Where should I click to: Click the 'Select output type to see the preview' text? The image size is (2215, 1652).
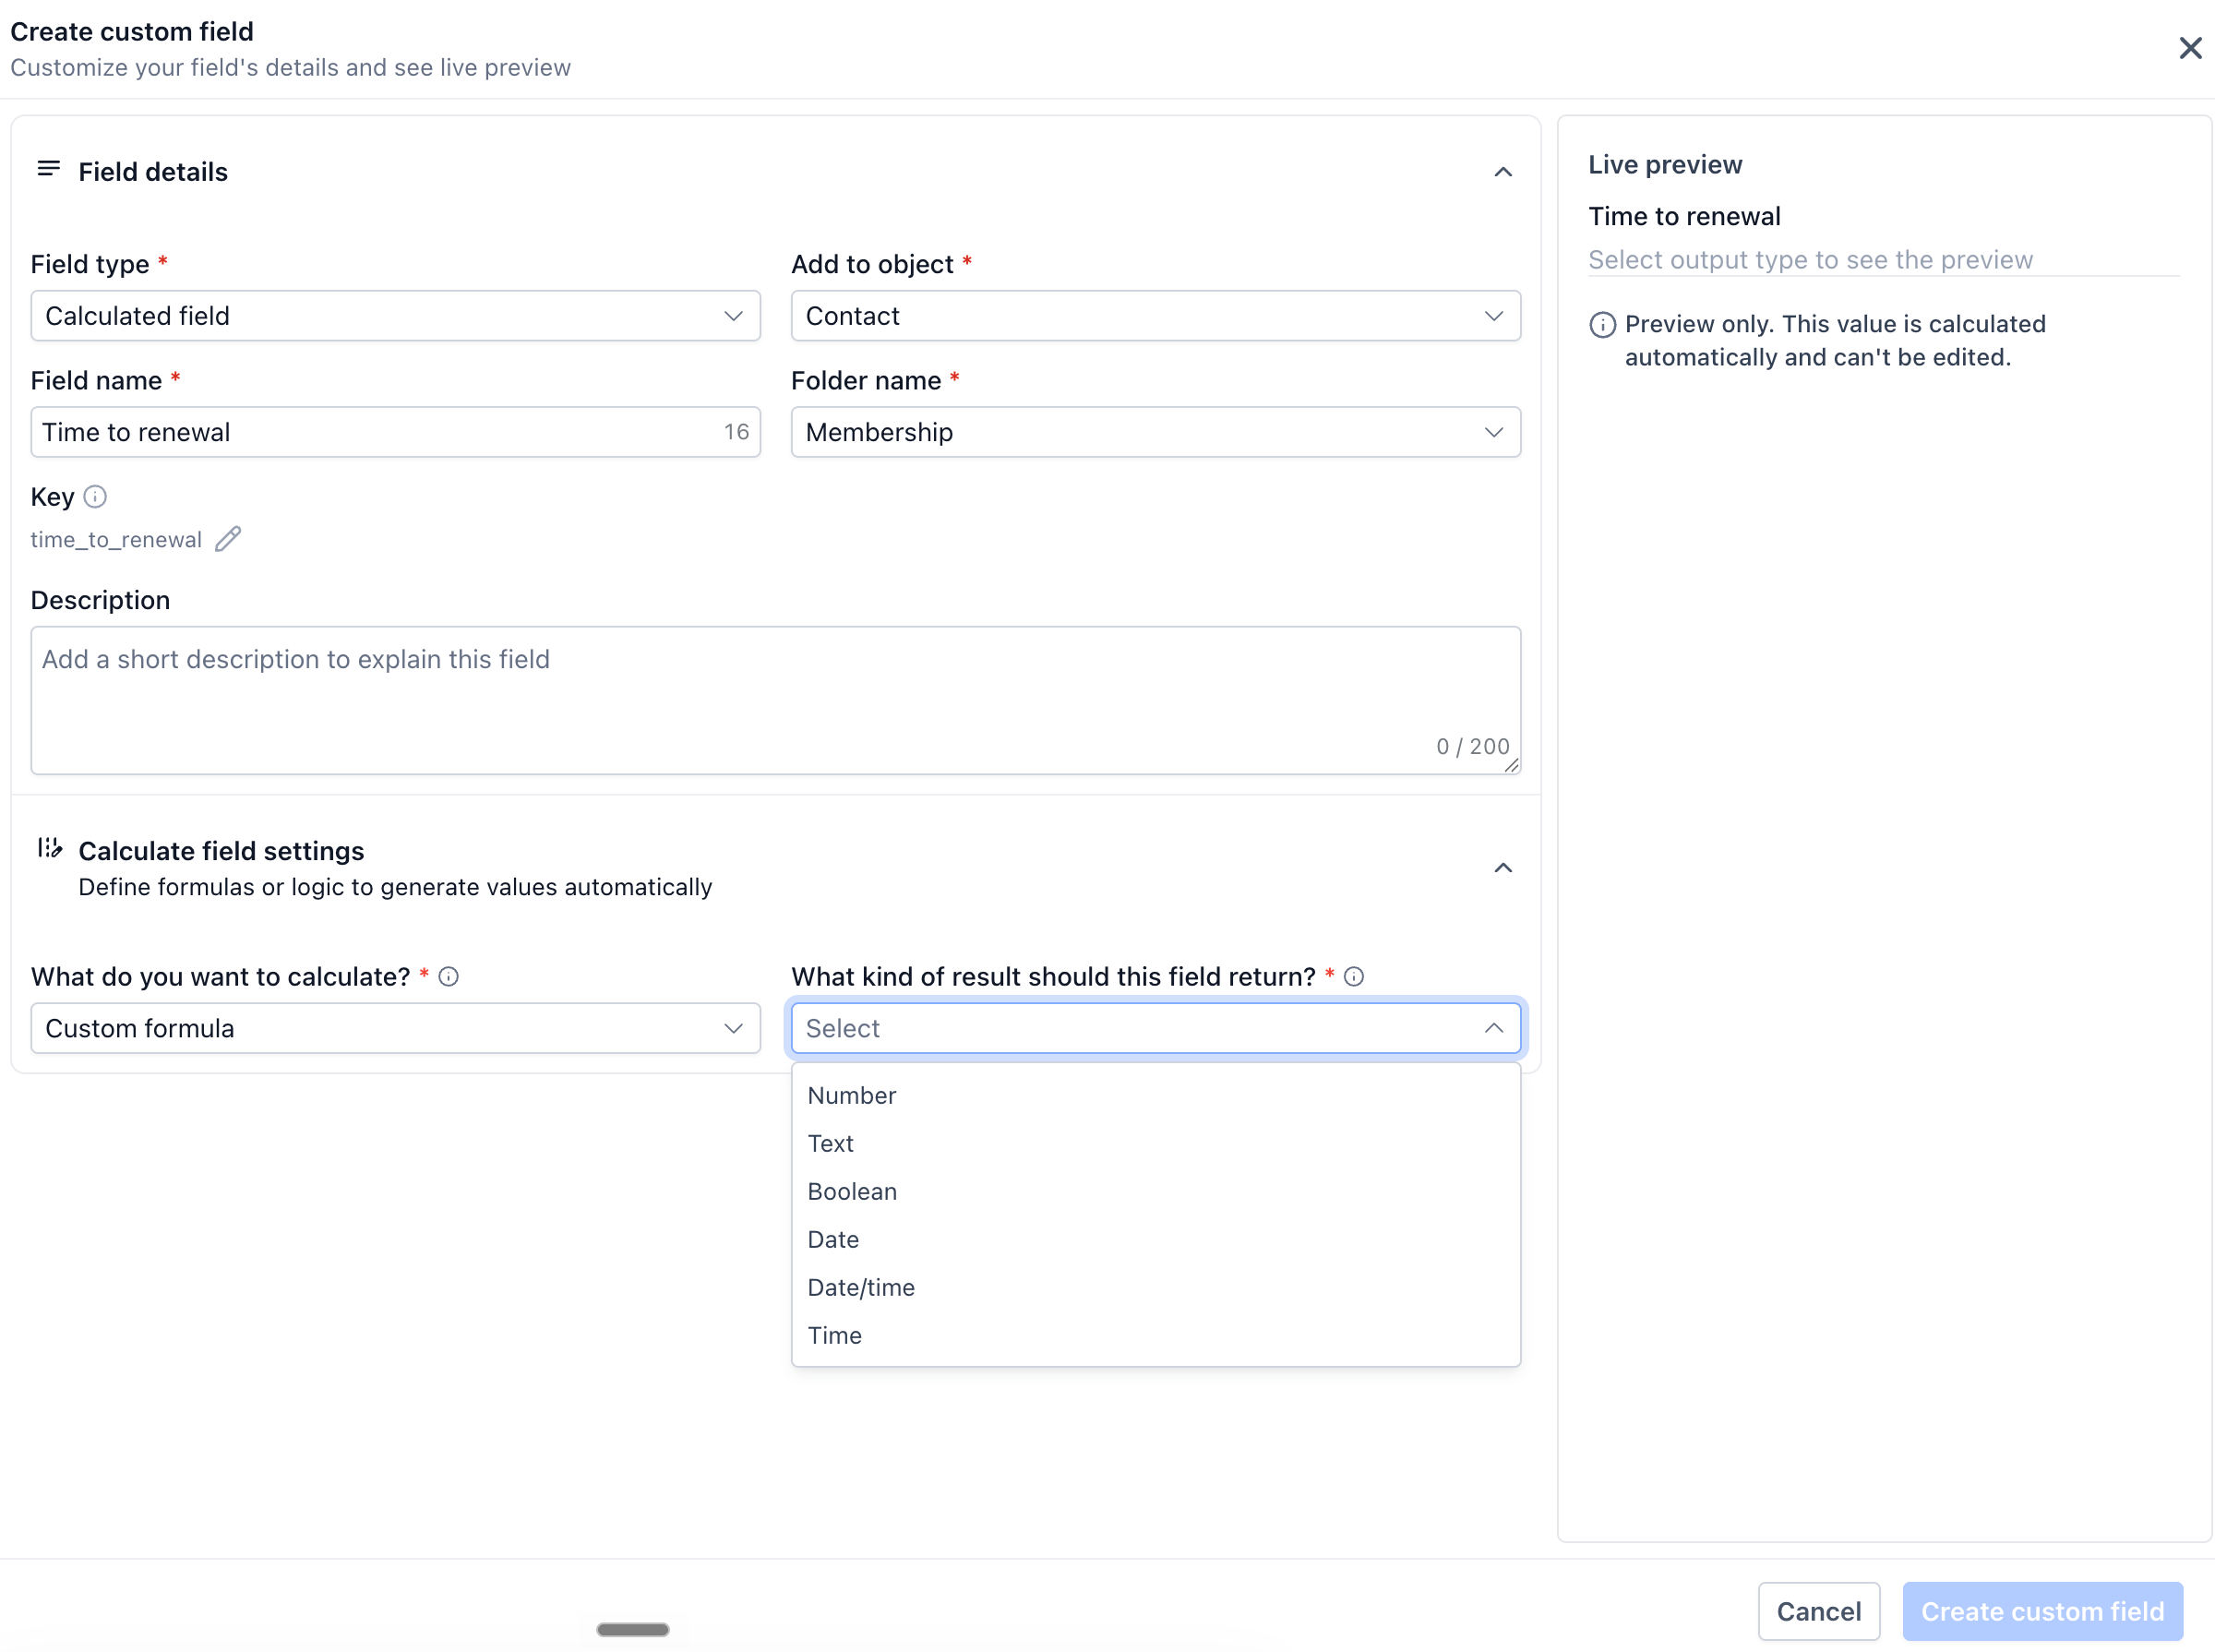pyautogui.click(x=1810, y=260)
